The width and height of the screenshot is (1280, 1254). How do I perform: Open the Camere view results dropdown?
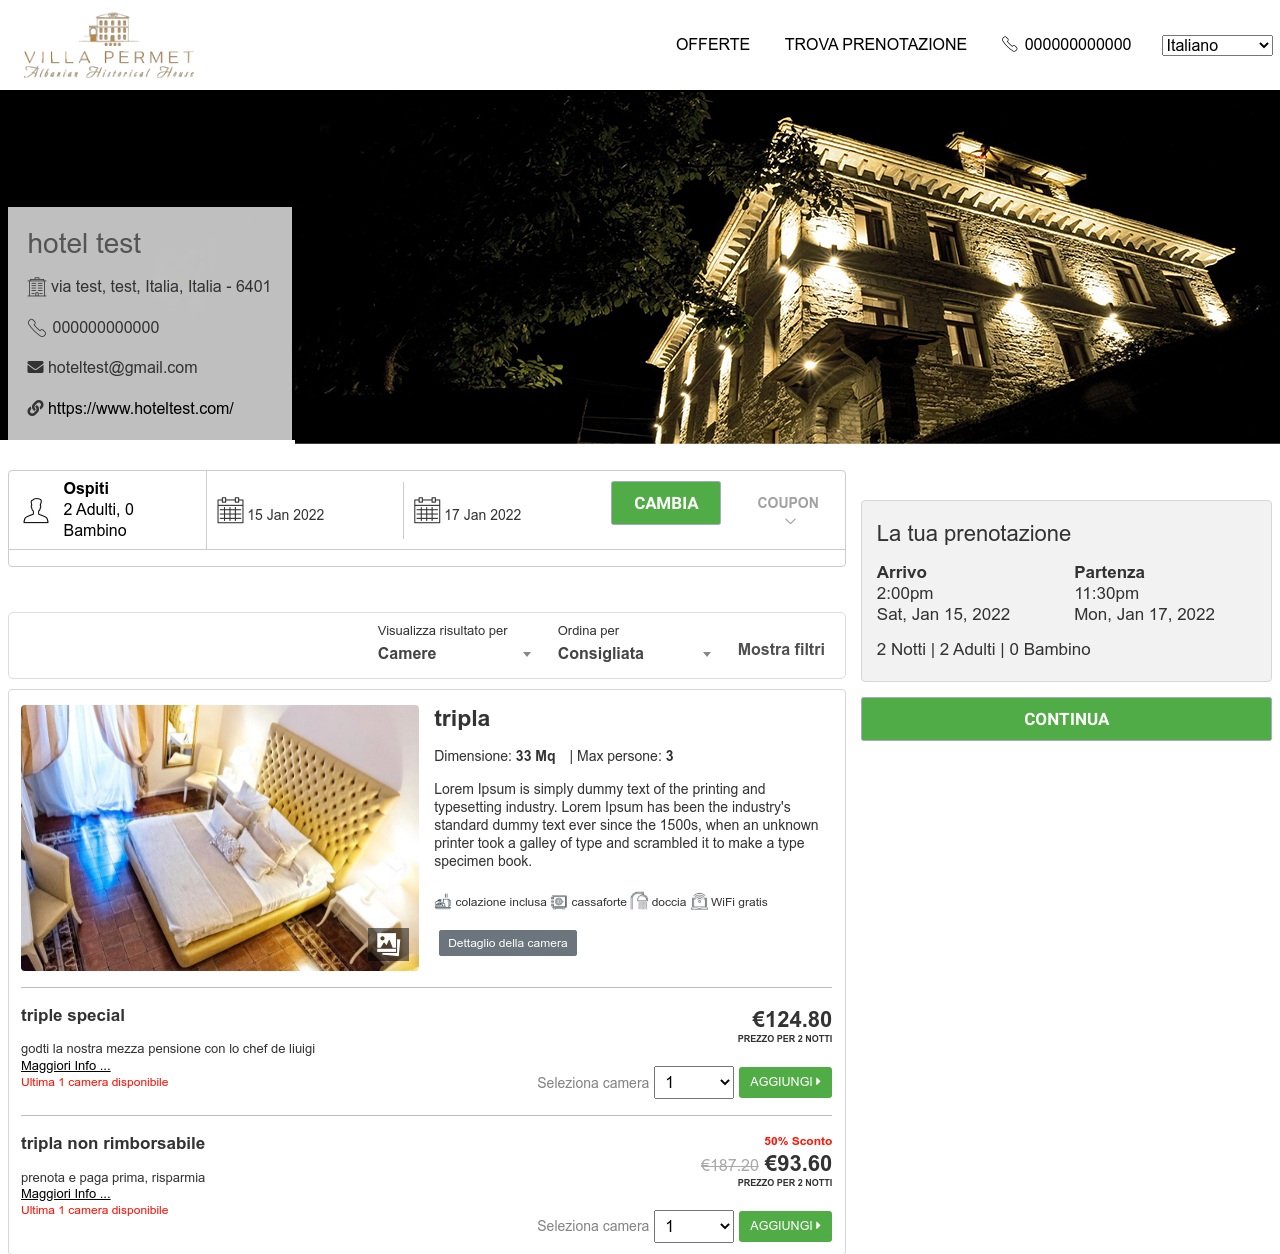454,654
